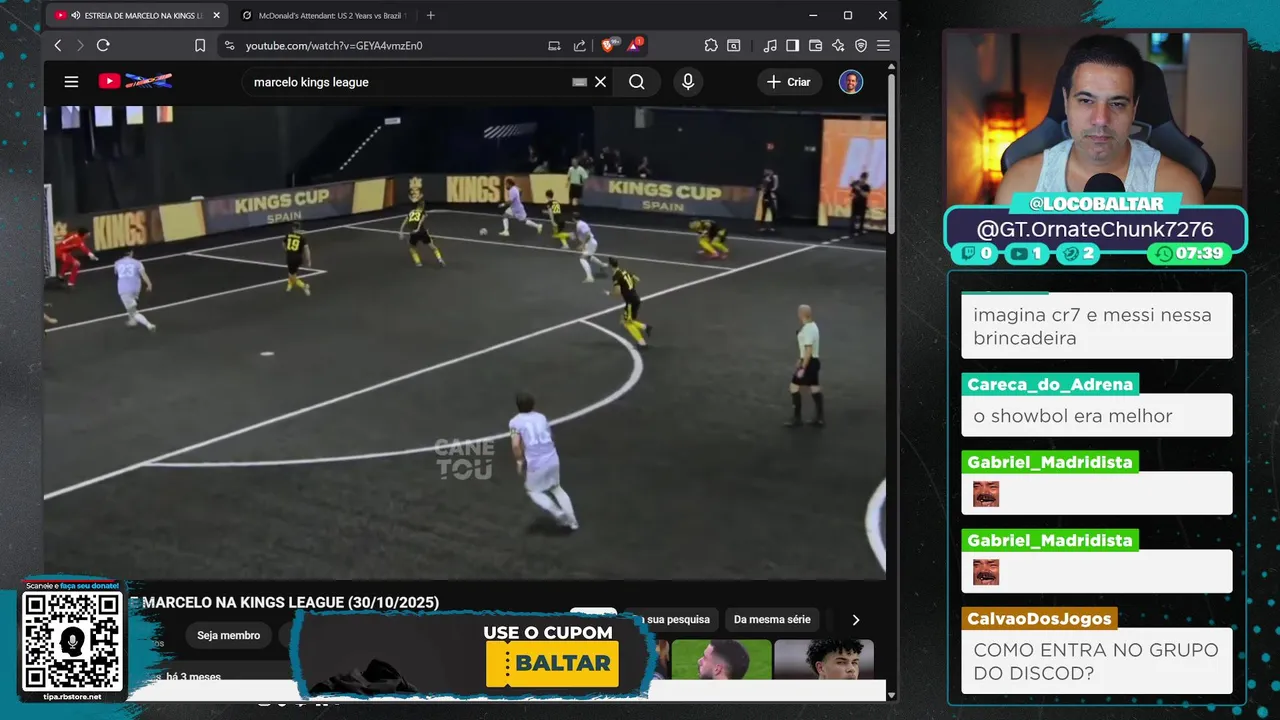Image resolution: width=1280 pixels, height=720 pixels.
Task: Open the cast/install icon in address bar
Action: tap(554, 45)
